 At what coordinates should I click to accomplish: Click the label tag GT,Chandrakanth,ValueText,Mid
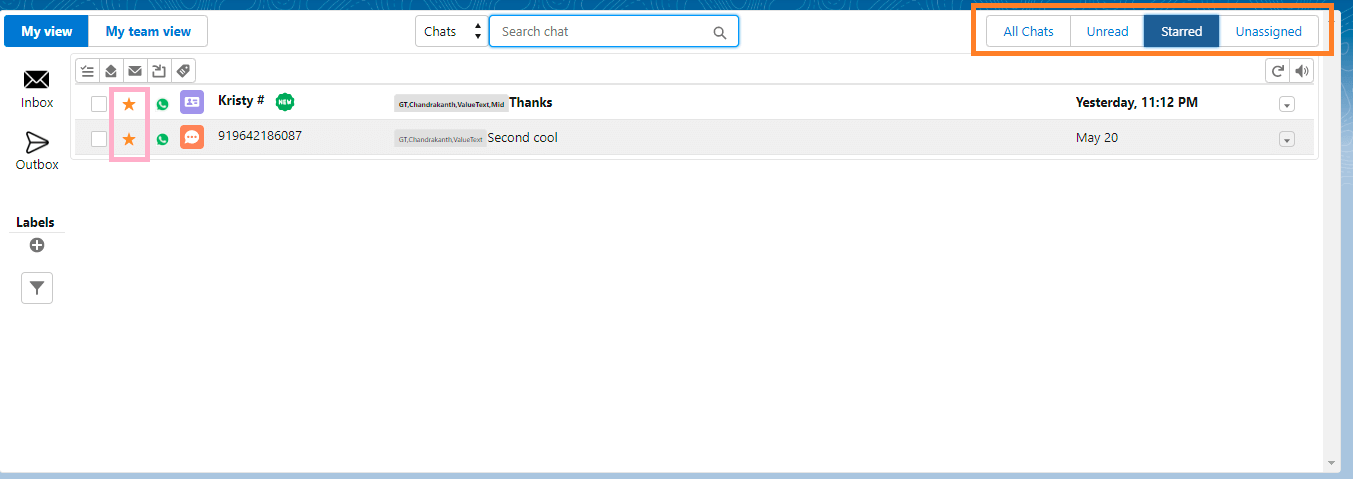tap(451, 103)
